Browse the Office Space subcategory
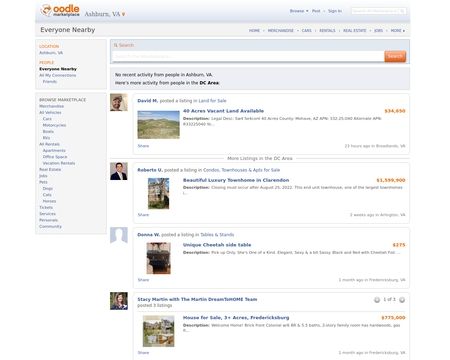The width and height of the screenshot is (450, 360). coord(55,157)
